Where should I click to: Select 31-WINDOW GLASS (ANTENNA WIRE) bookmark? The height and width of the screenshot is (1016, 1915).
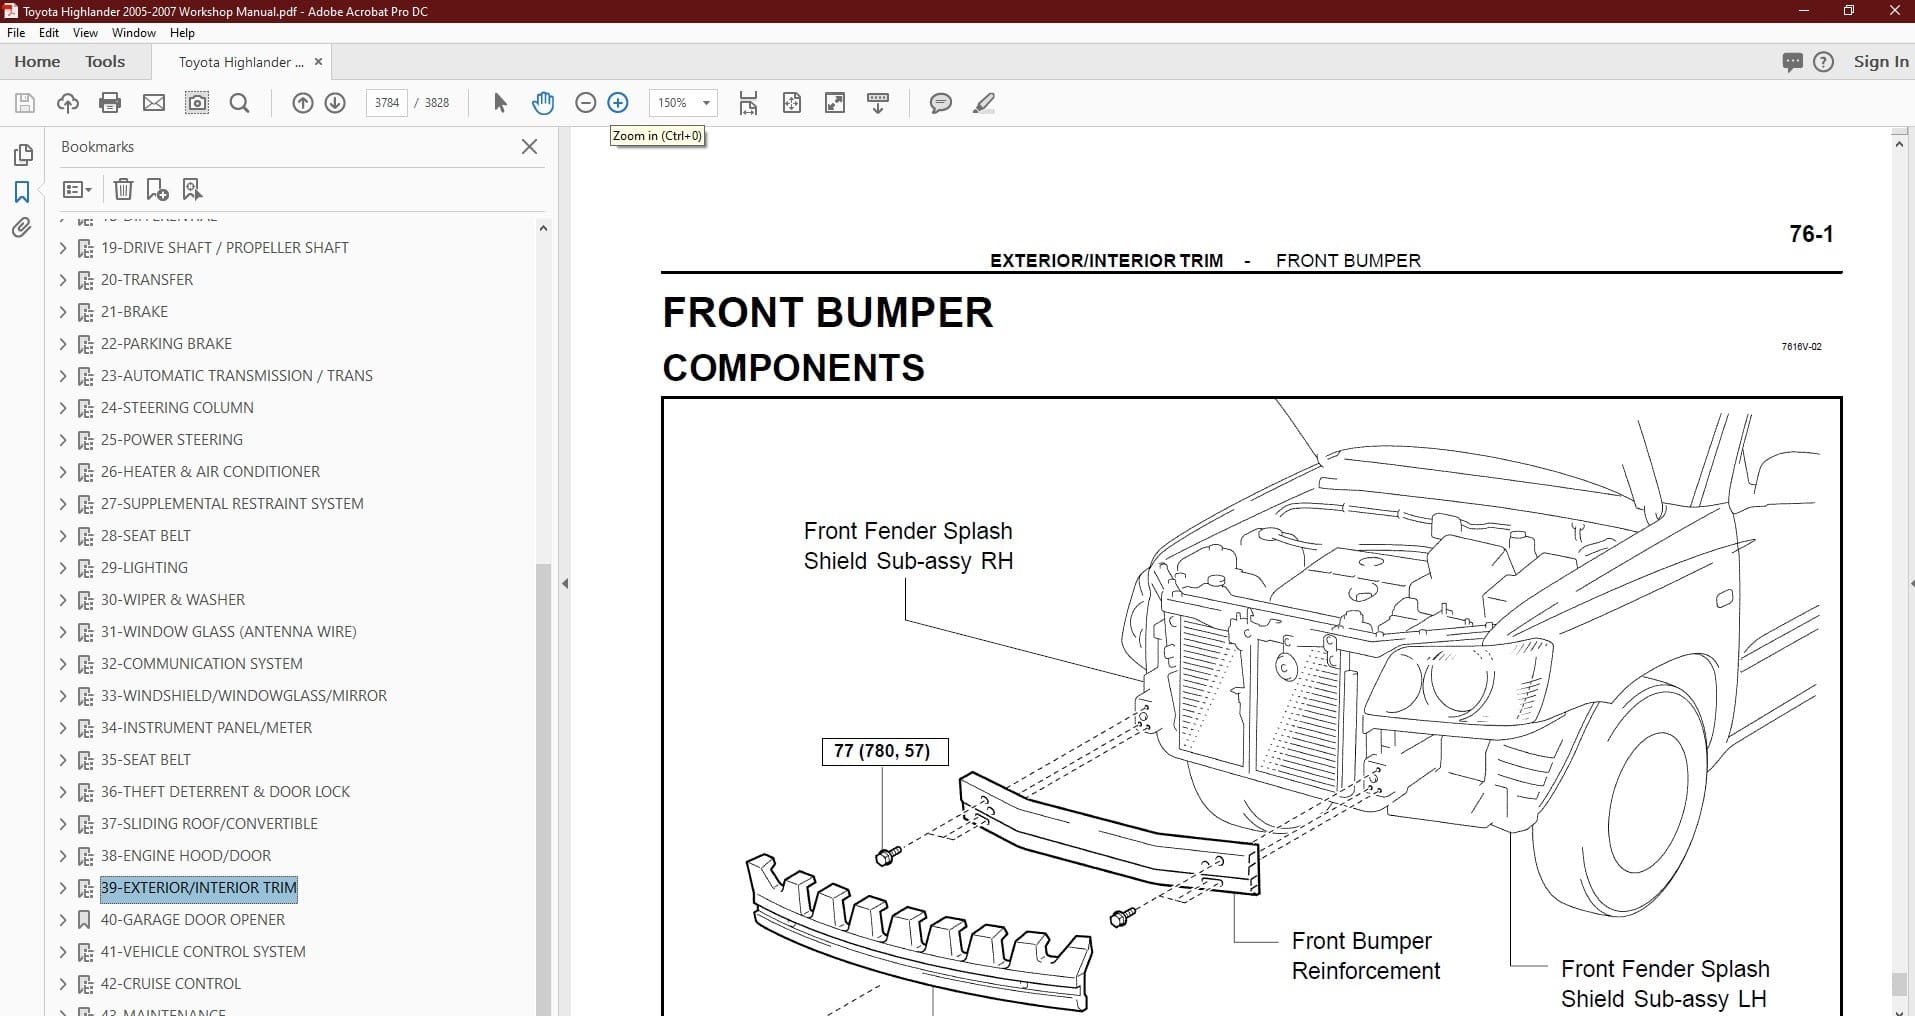[x=228, y=632]
